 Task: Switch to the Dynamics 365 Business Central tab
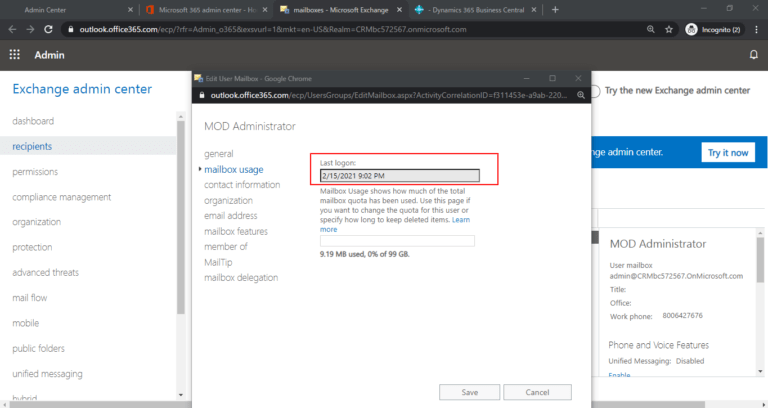(x=476, y=10)
